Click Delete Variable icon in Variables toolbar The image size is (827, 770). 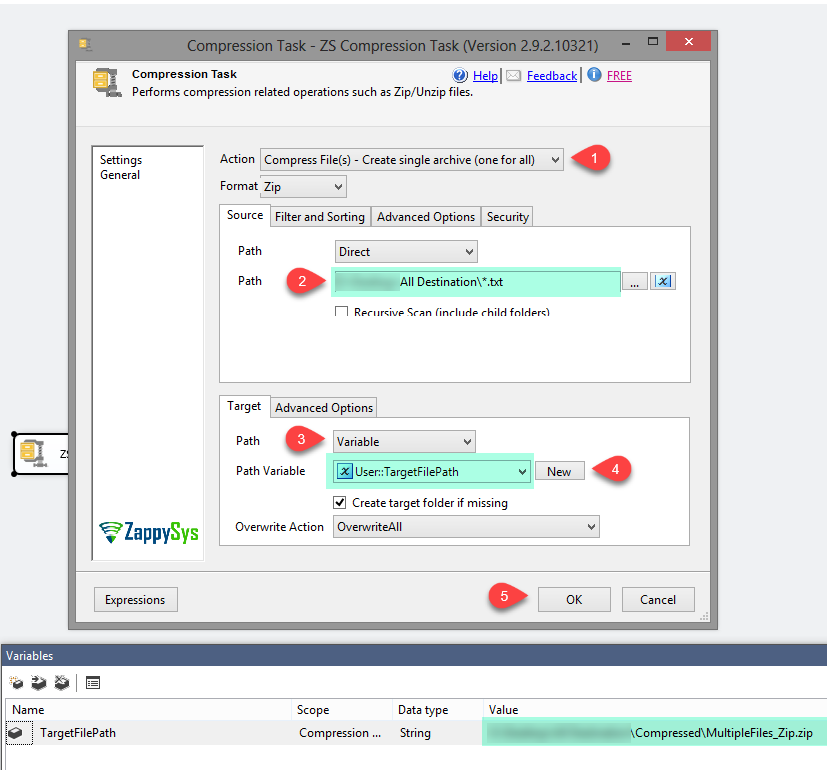click(62, 683)
